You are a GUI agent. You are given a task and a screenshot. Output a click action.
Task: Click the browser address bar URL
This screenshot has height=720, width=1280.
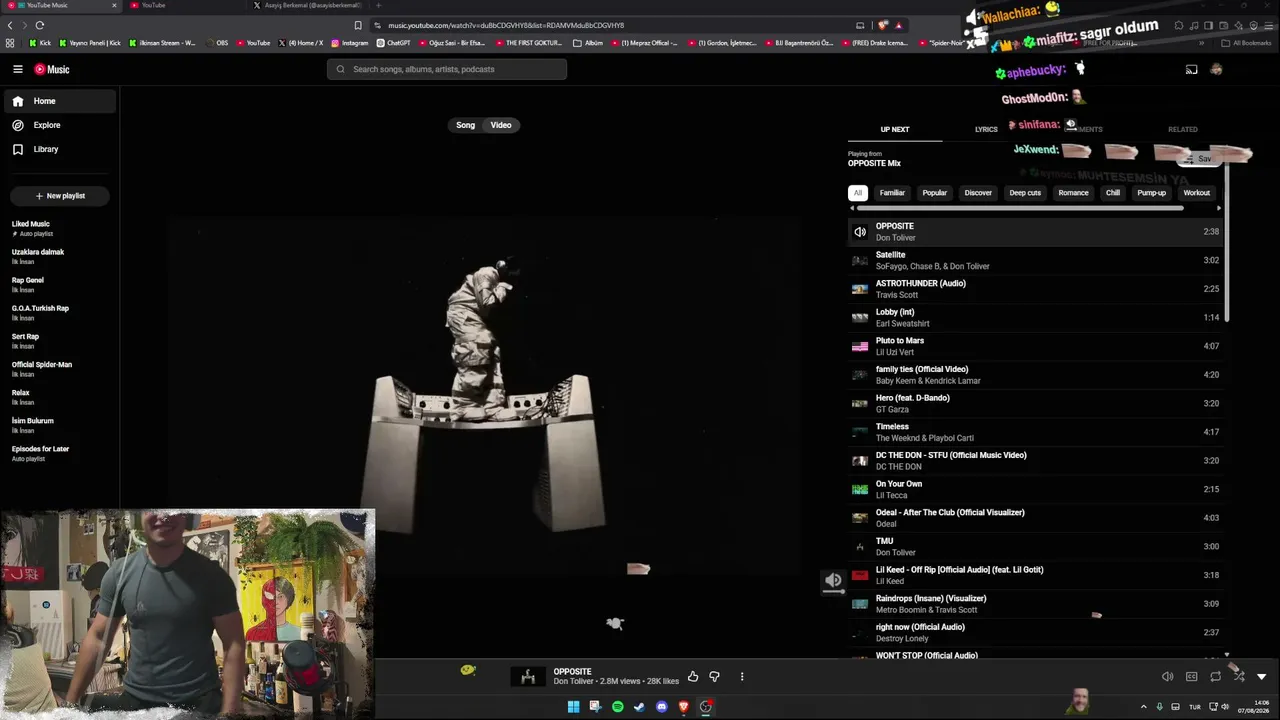coord(506,25)
